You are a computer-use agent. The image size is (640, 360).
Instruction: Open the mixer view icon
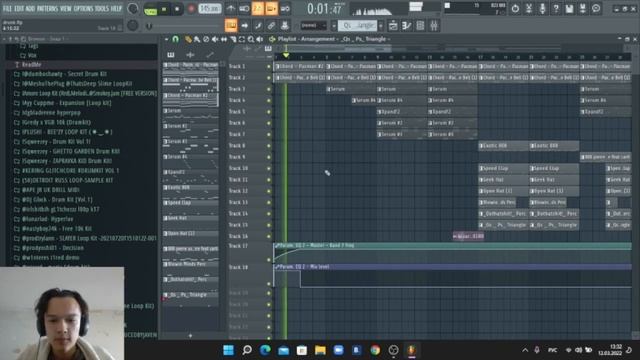point(434,26)
